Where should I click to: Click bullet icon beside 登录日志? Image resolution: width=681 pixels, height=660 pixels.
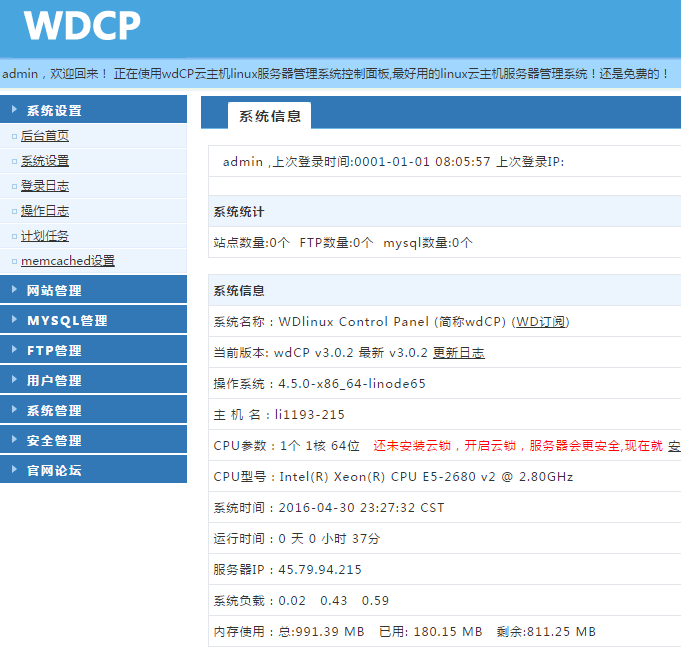14,187
